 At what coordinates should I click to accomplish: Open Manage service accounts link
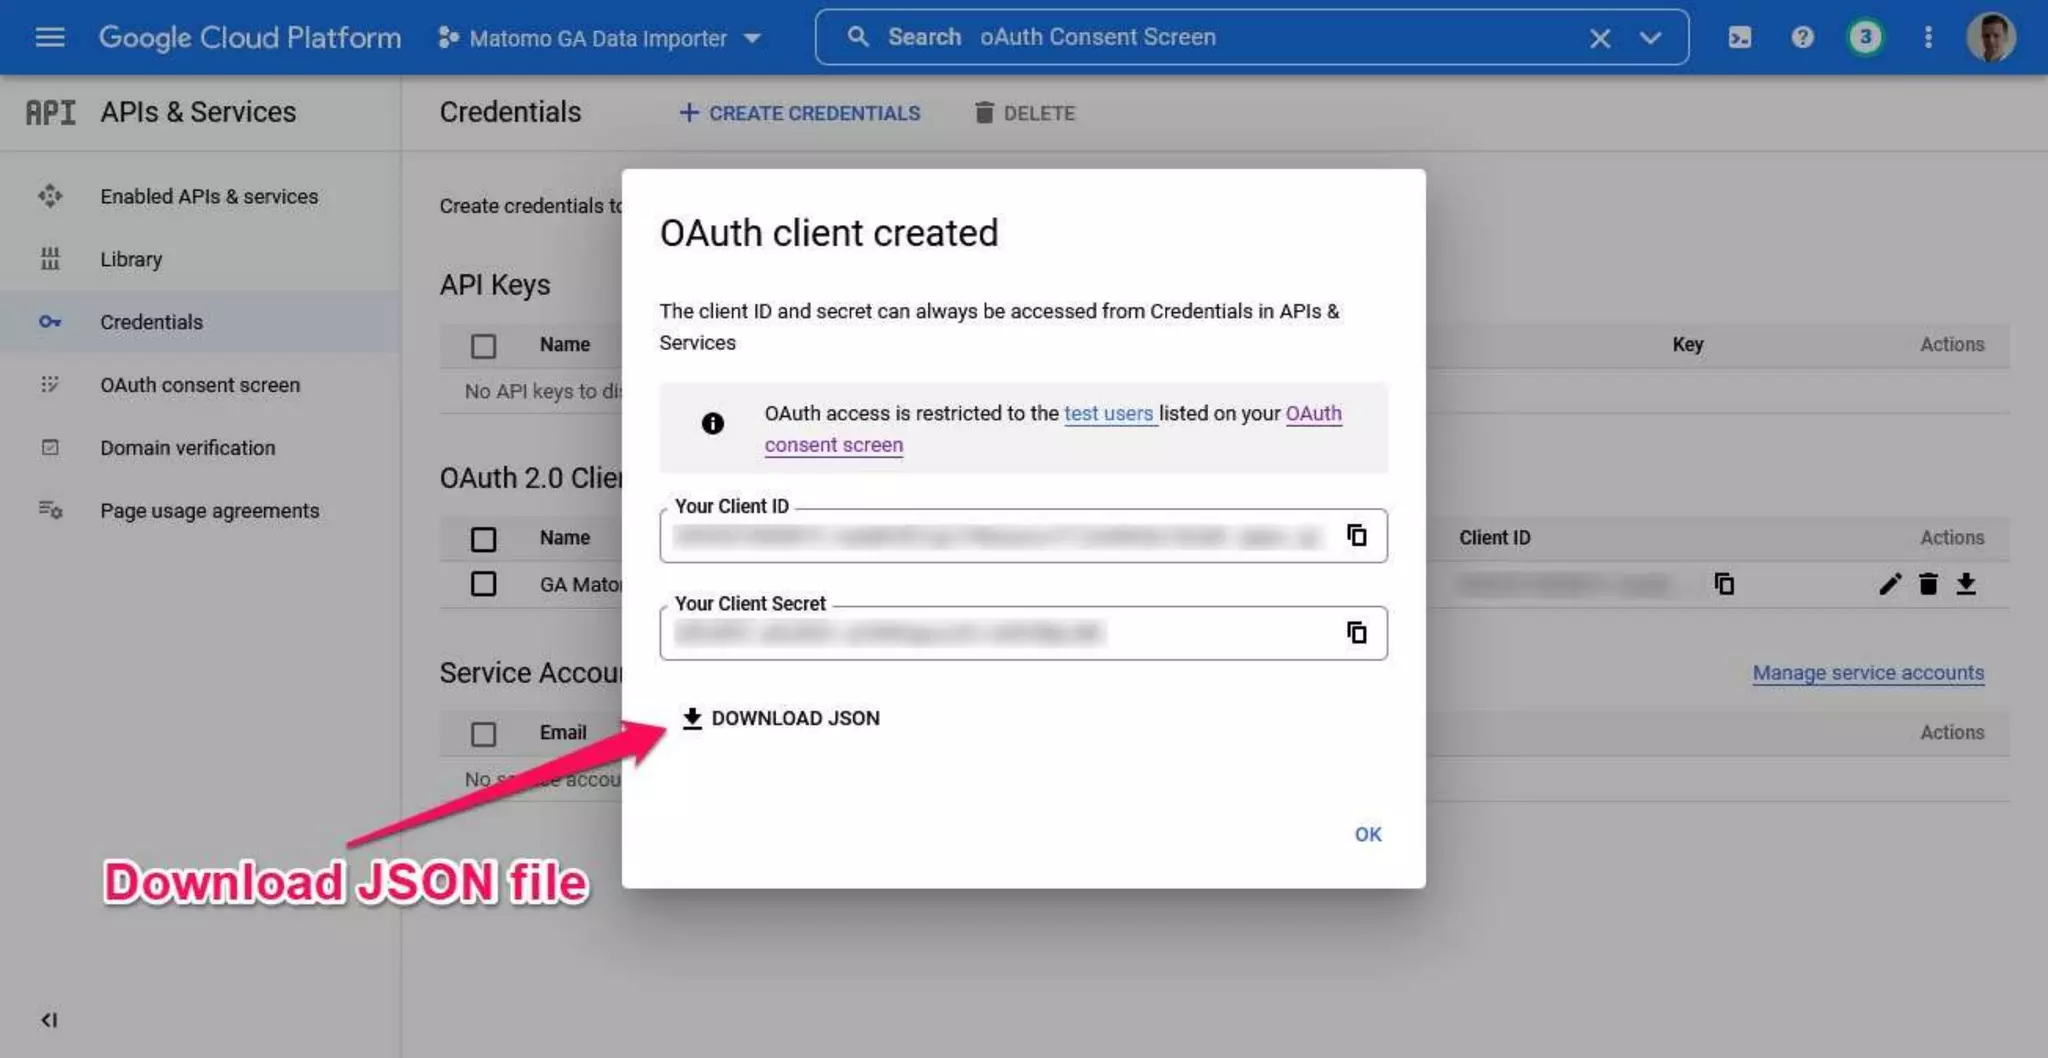point(1868,673)
